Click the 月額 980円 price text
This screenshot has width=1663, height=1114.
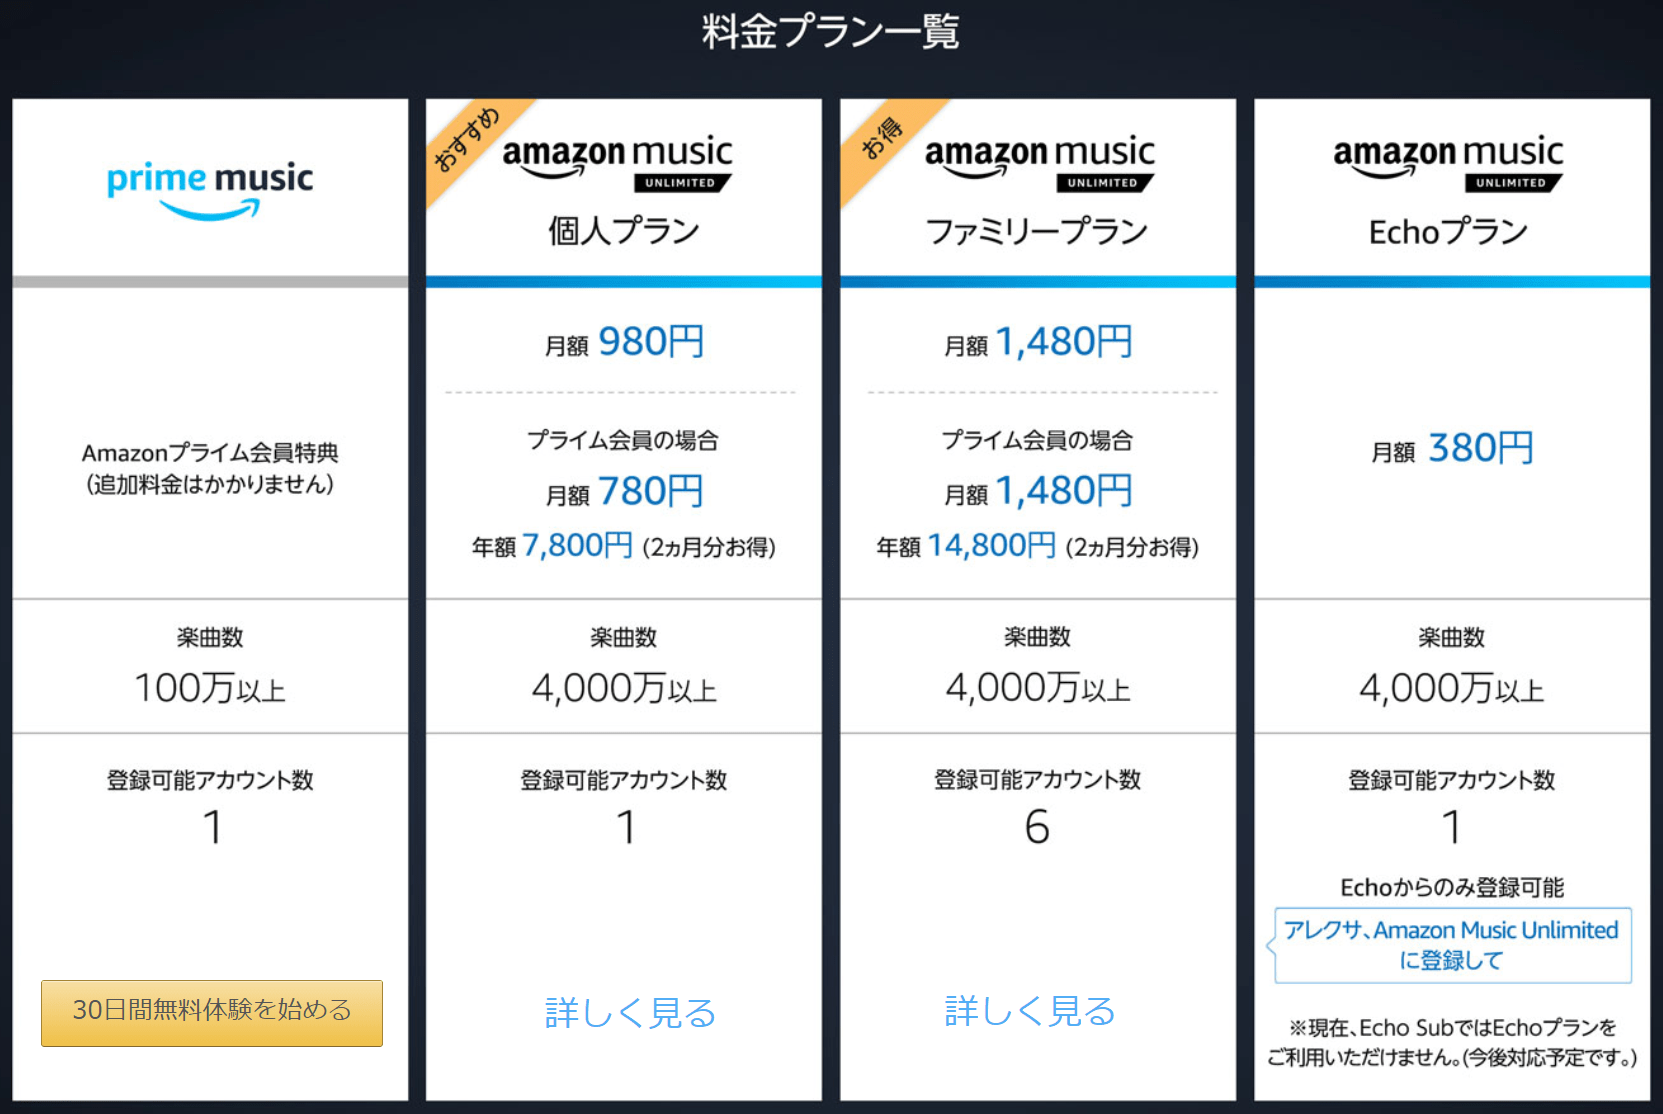pos(624,341)
